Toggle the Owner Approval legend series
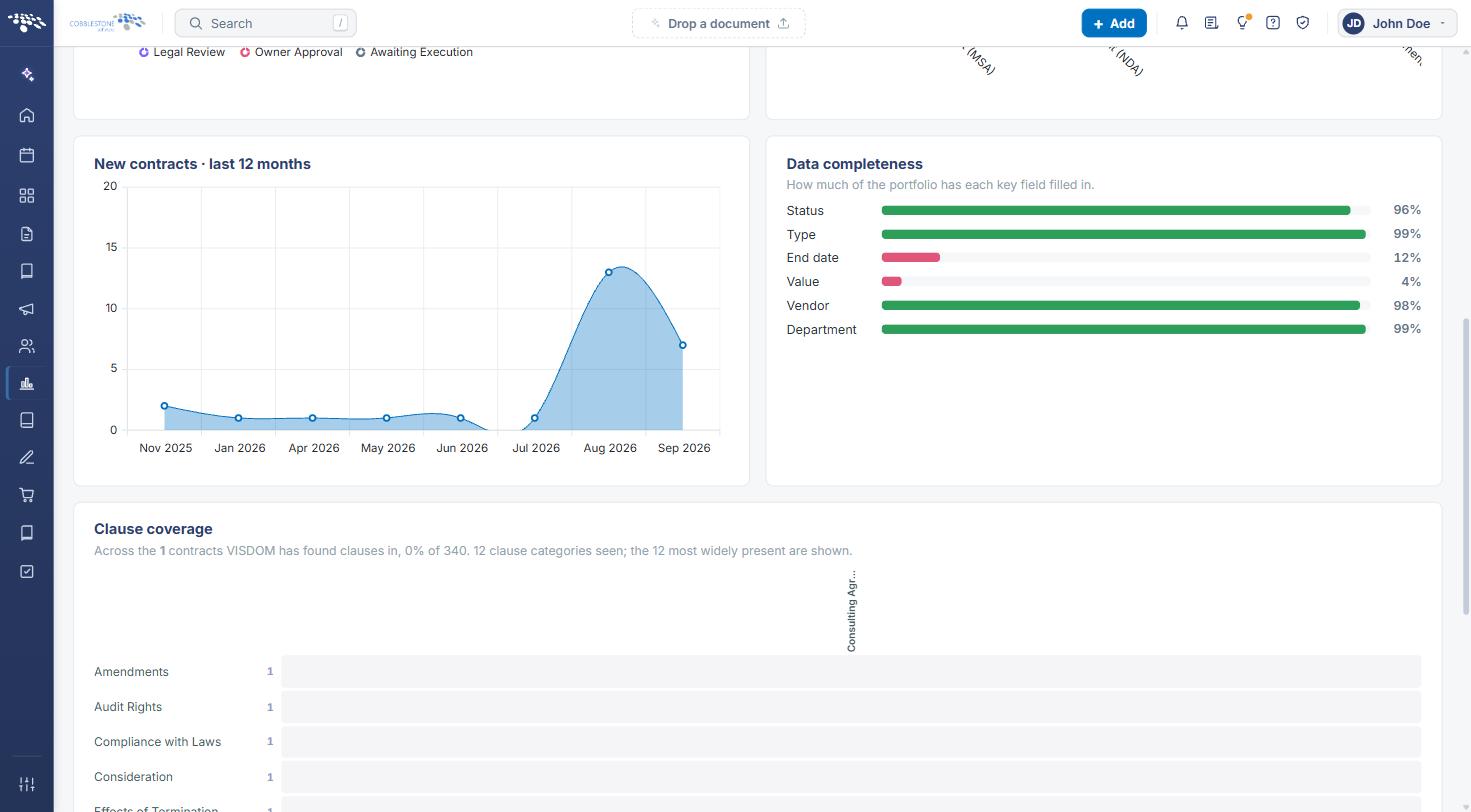1471x812 pixels. [x=291, y=52]
